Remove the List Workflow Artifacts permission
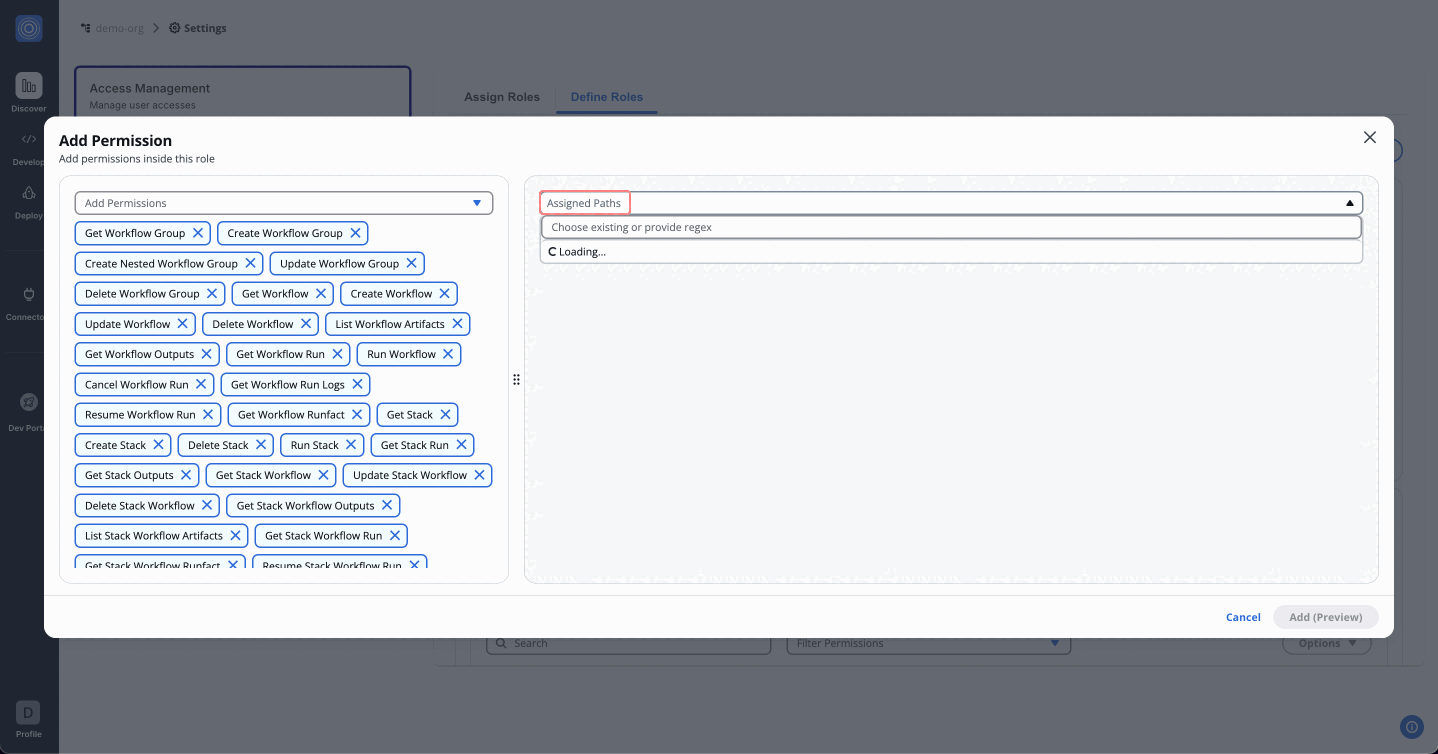This screenshot has width=1438, height=754. (x=457, y=324)
